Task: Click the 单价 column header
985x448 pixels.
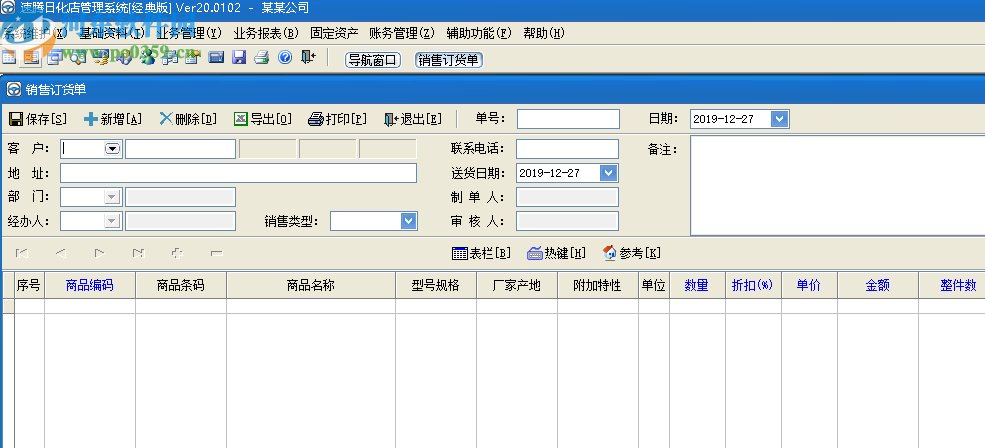Action: point(809,285)
